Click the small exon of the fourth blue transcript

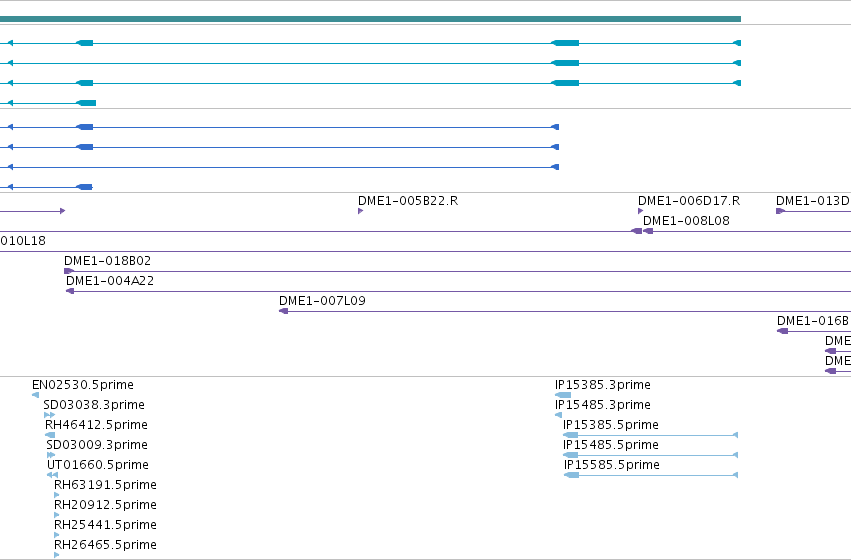pyautogui.click(x=84, y=187)
